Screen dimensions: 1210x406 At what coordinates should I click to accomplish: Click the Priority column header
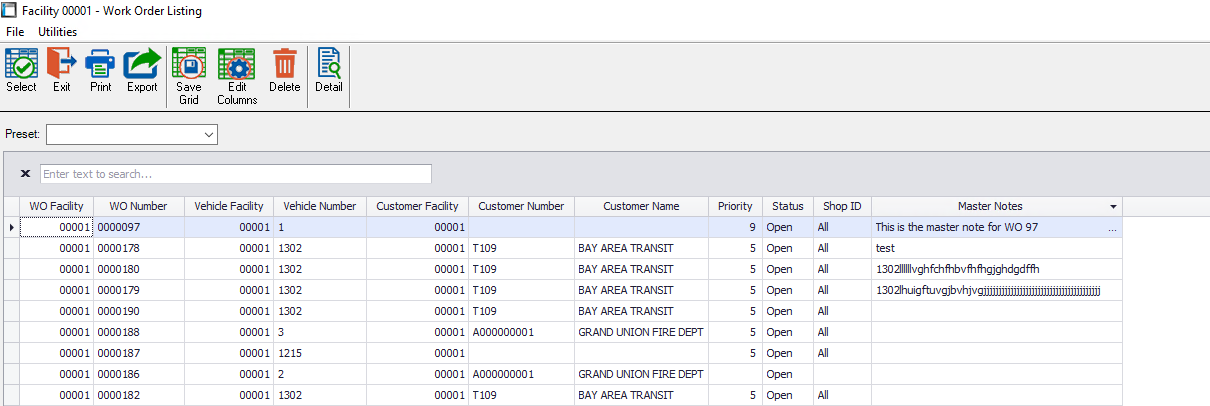tap(735, 206)
